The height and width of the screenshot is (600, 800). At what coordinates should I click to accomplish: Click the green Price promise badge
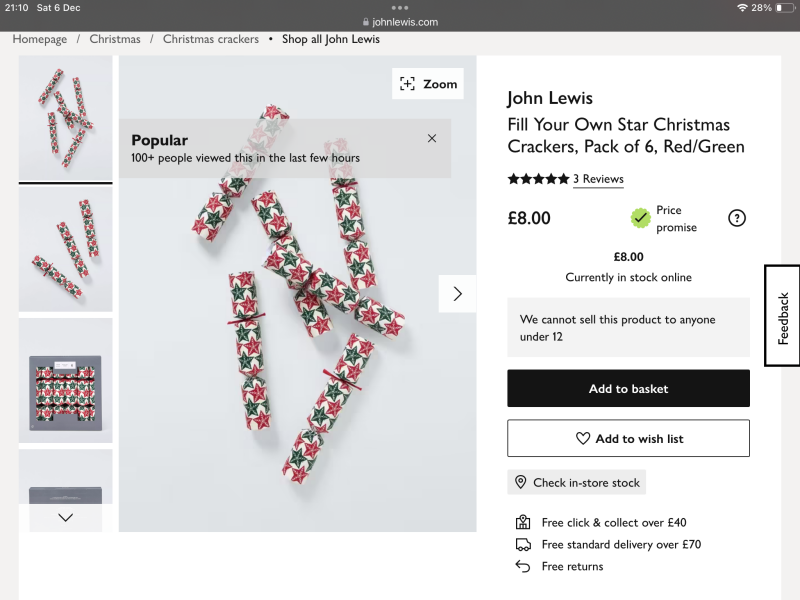coord(641,218)
